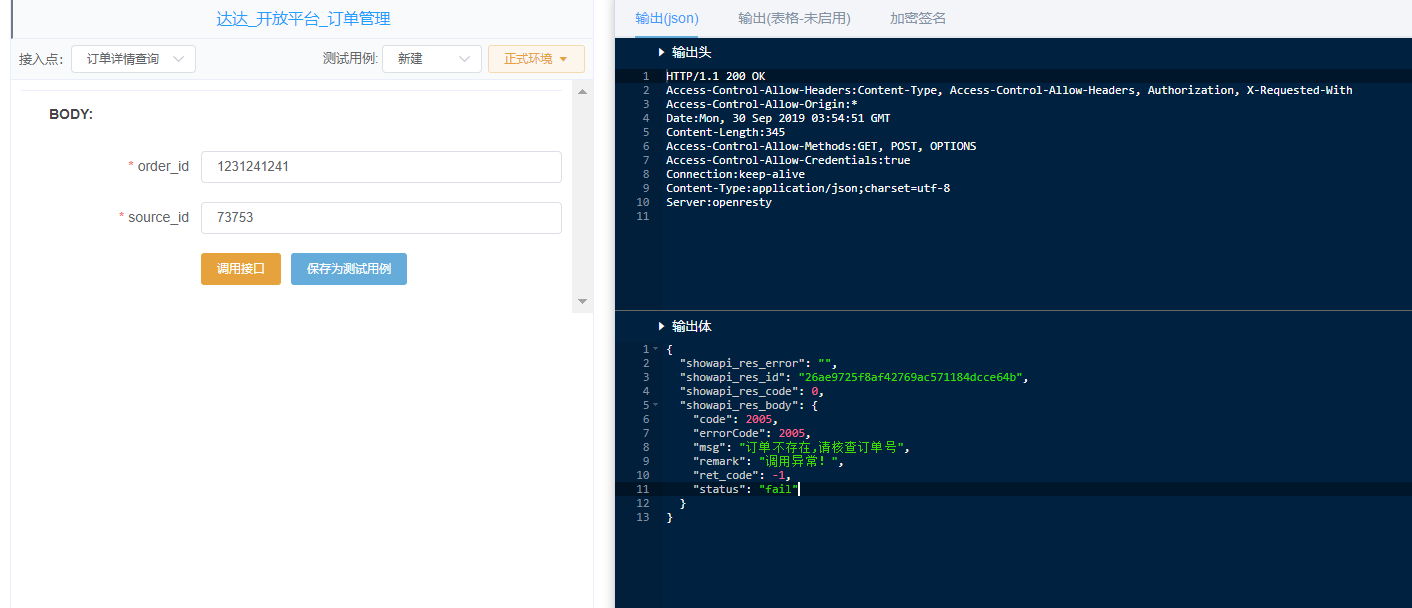1412x608 pixels.
Task: Click the Access-Control-Allow-Headers header line
Action: pos(1009,90)
